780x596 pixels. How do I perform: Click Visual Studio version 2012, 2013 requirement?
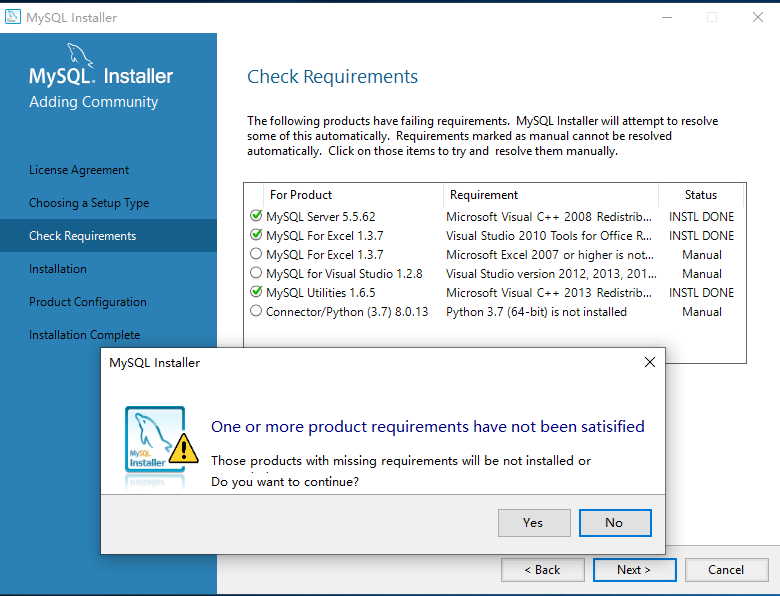[x=551, y=274]
